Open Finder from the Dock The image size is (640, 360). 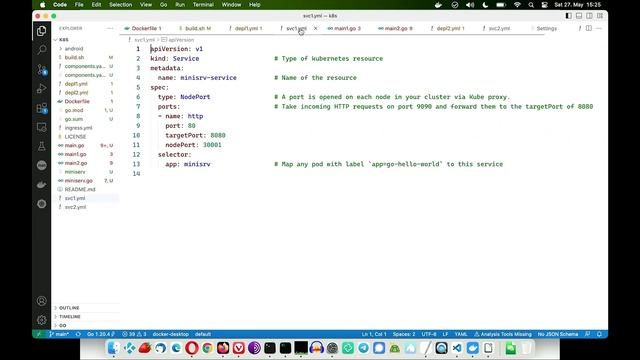(x=113, y=348)
